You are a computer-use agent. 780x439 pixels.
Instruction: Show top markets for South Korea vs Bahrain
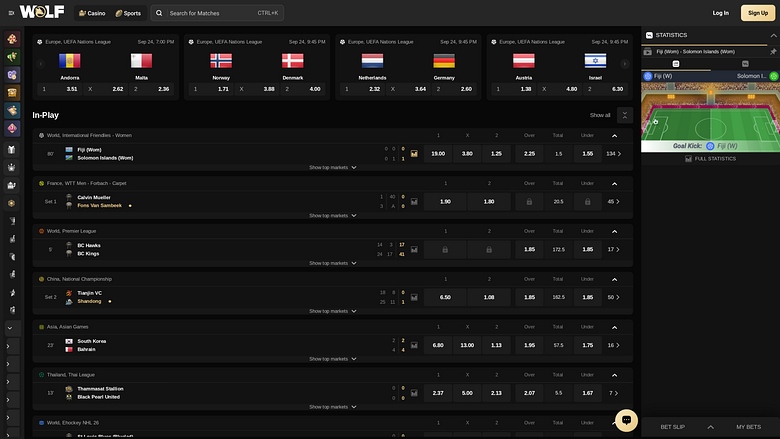tap(333, 359)
